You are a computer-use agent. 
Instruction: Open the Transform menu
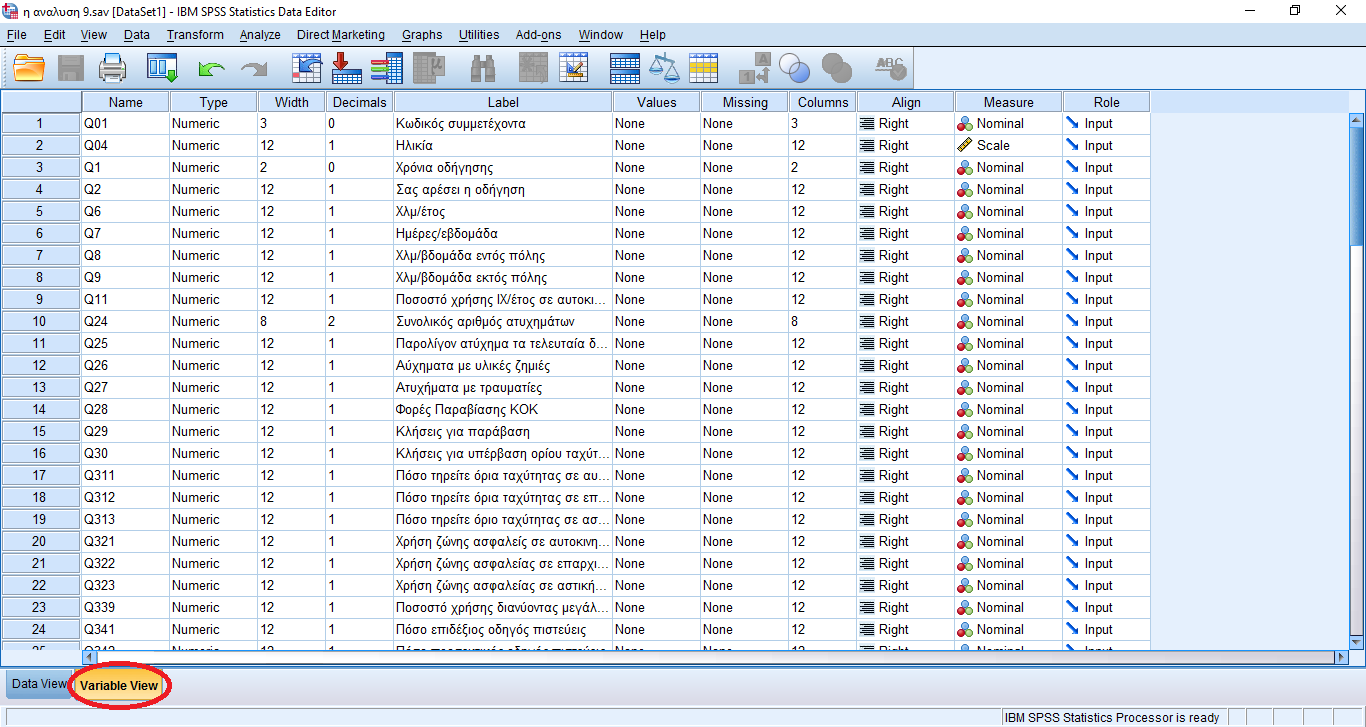[x=195, y=35]
